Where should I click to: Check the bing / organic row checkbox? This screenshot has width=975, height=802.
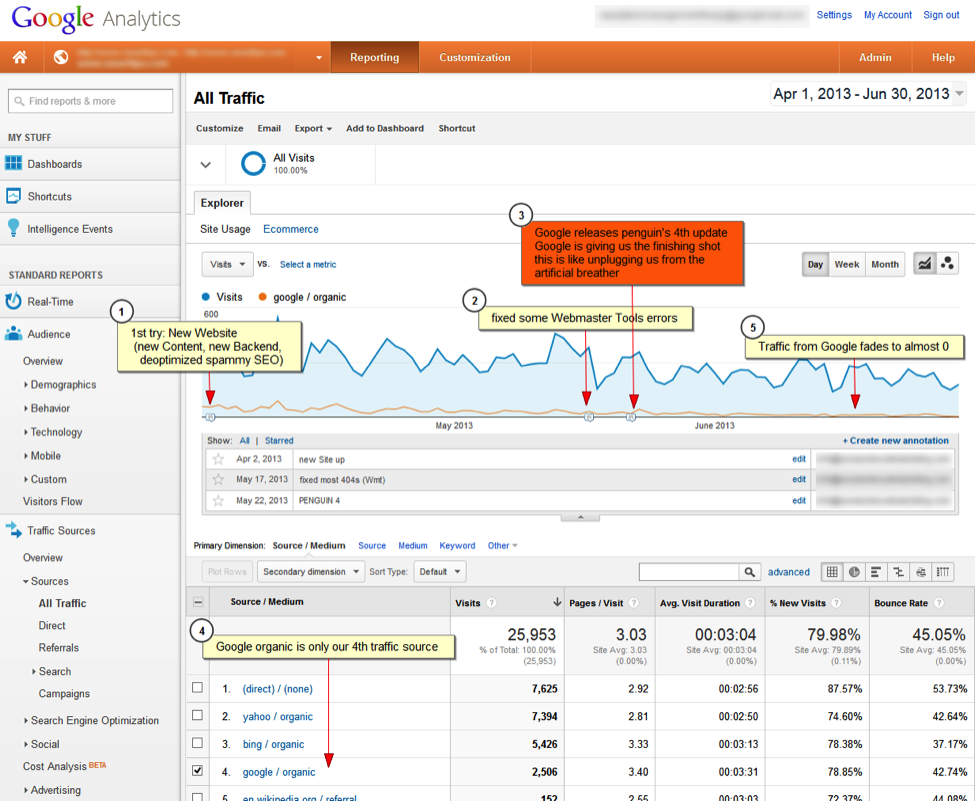pyautogui.click(x=197, y=743)
